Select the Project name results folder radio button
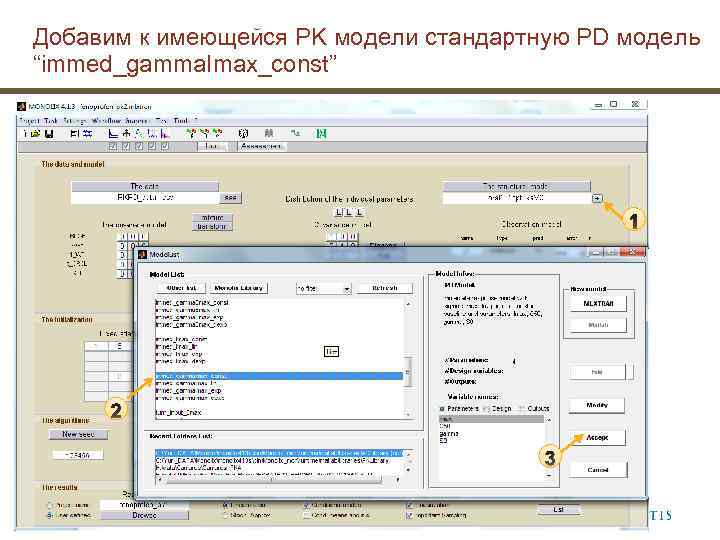 click(x=50, y=505)
